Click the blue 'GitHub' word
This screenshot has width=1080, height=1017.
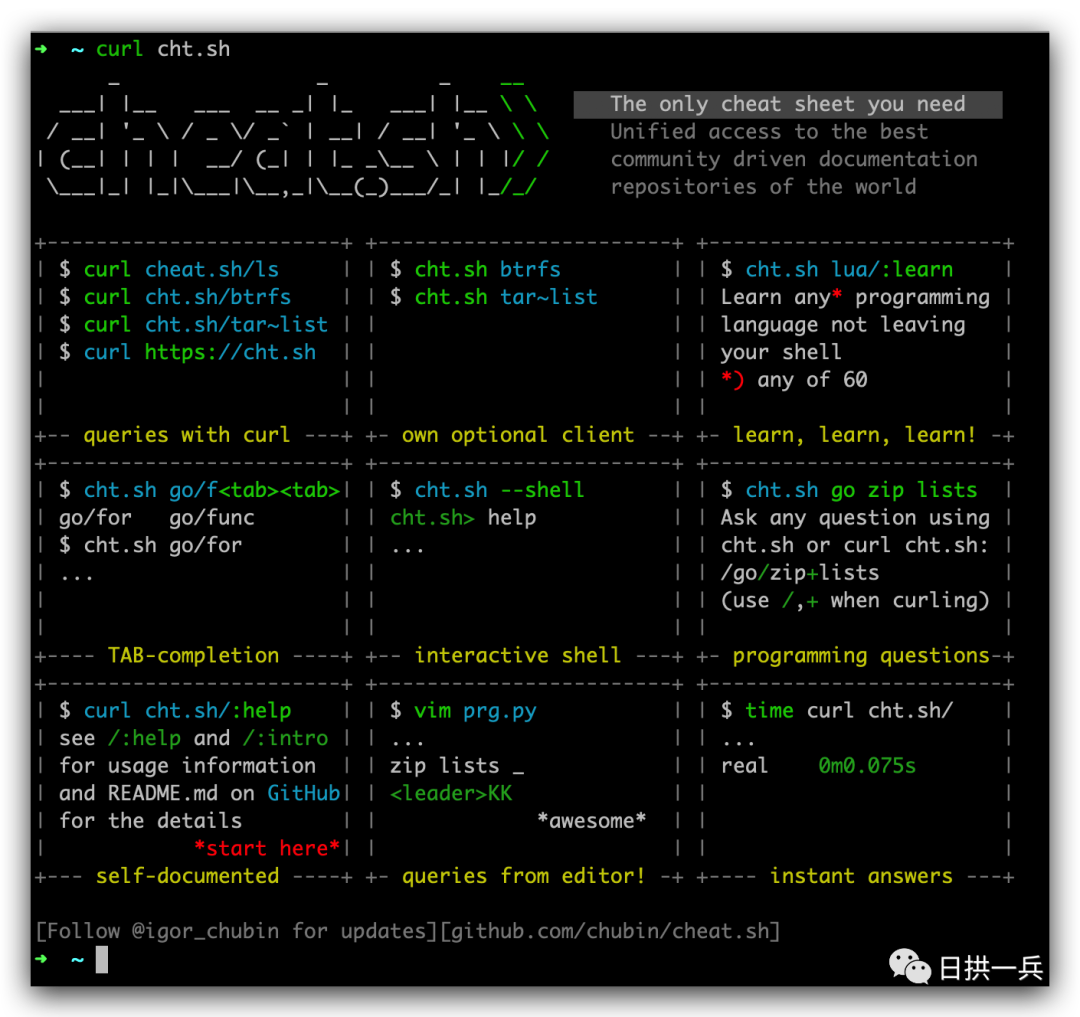click(x=304, y=793)
